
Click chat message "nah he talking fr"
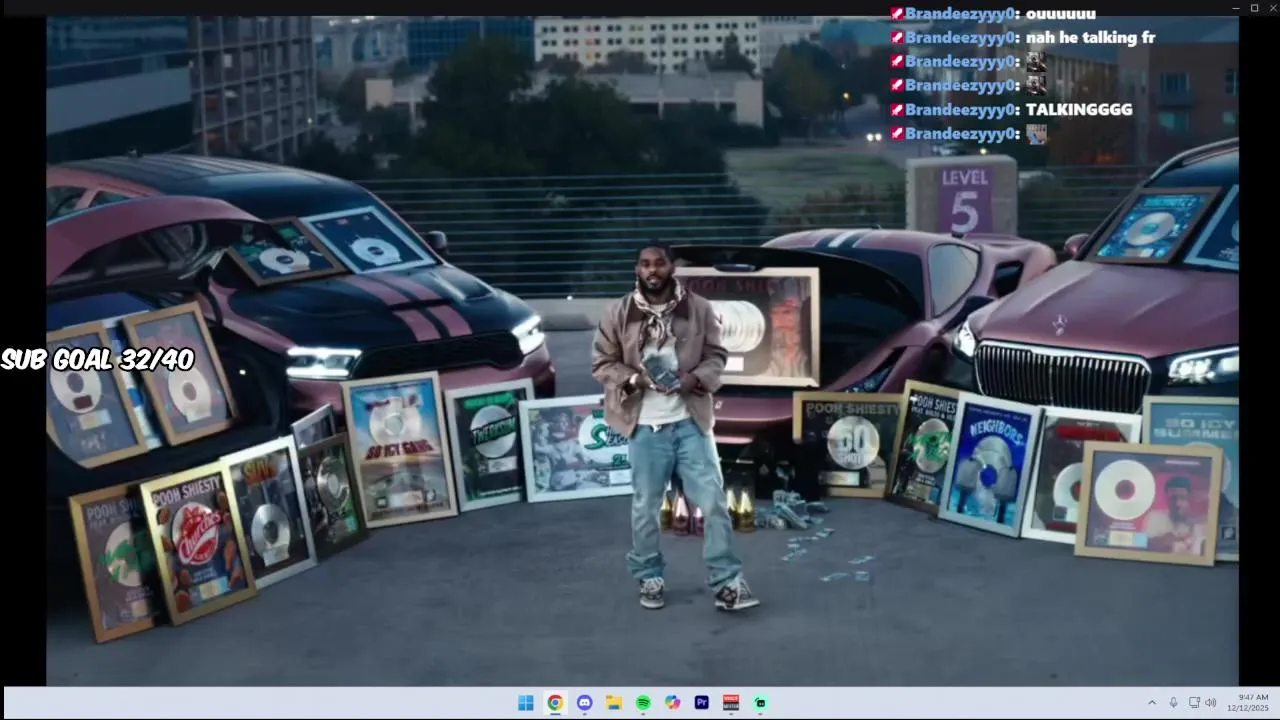tap(1090, 38)
